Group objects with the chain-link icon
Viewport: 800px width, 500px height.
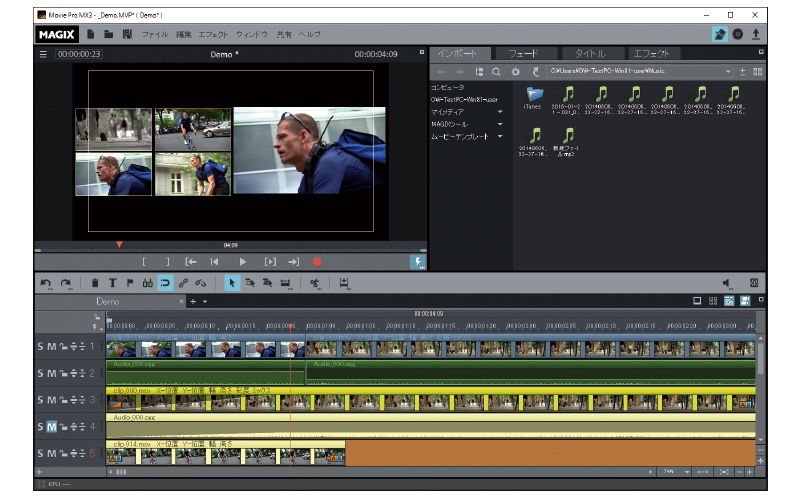click(183, 283)
